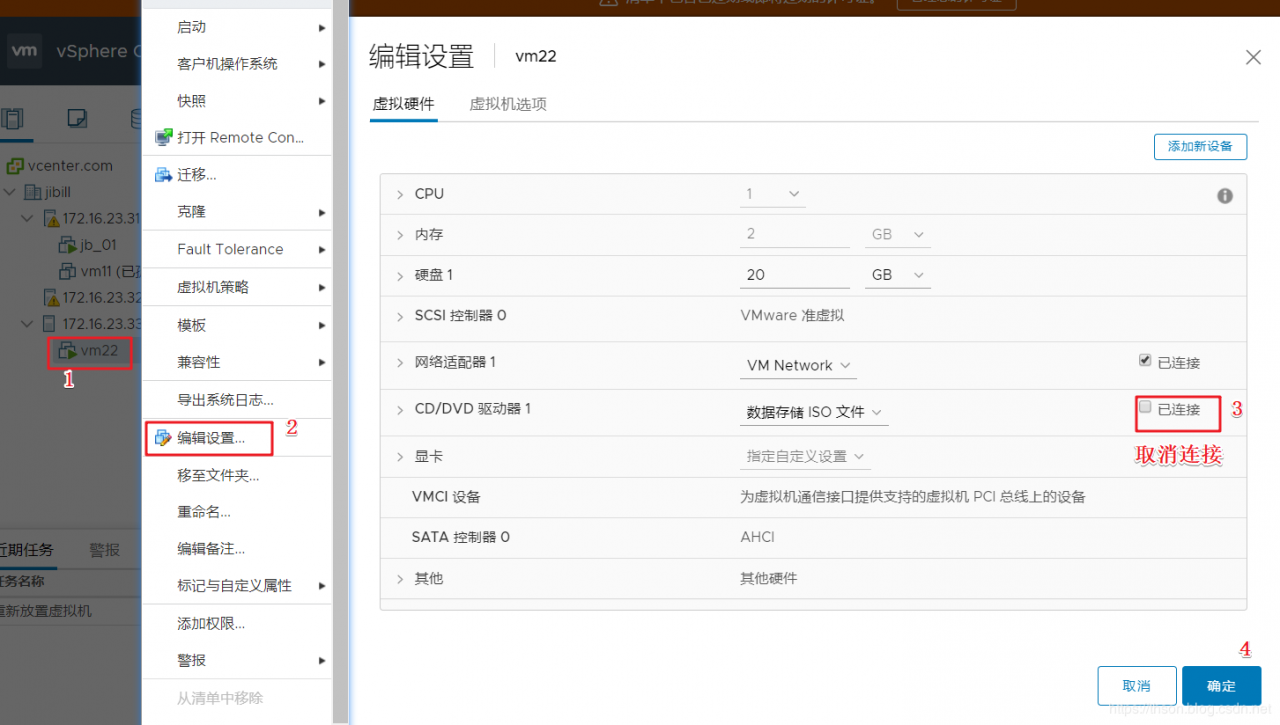Click the jibill datacenter icon

point(32,192)
